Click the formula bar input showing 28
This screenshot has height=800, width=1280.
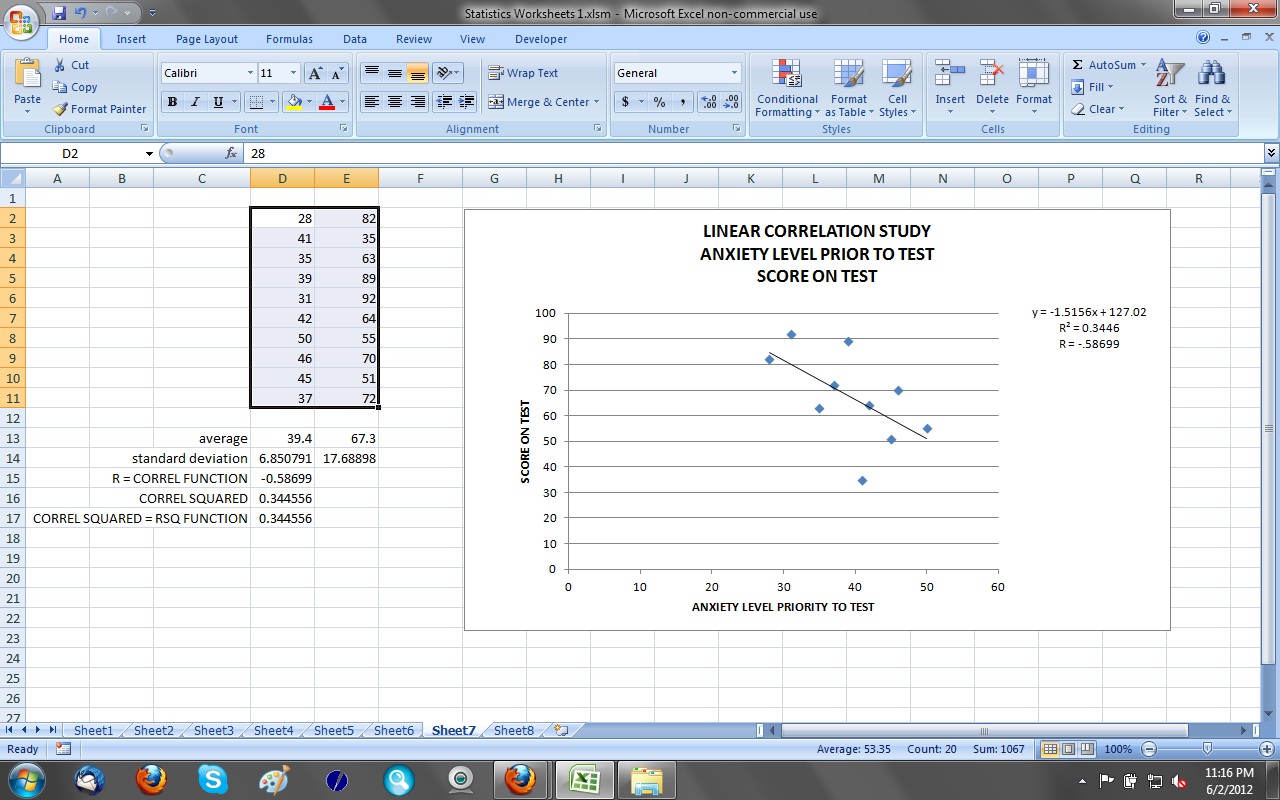[754, 153]
